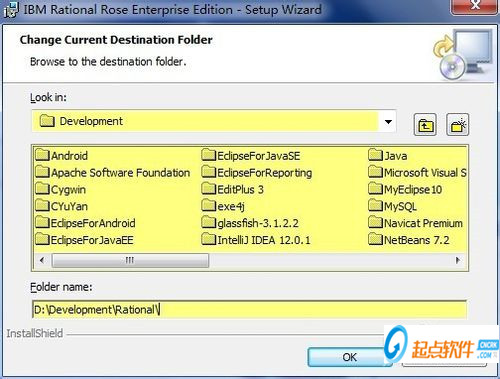Click the horizontal scrollbar right arrow
Viewport: 500px width, 379px height.
458,260
